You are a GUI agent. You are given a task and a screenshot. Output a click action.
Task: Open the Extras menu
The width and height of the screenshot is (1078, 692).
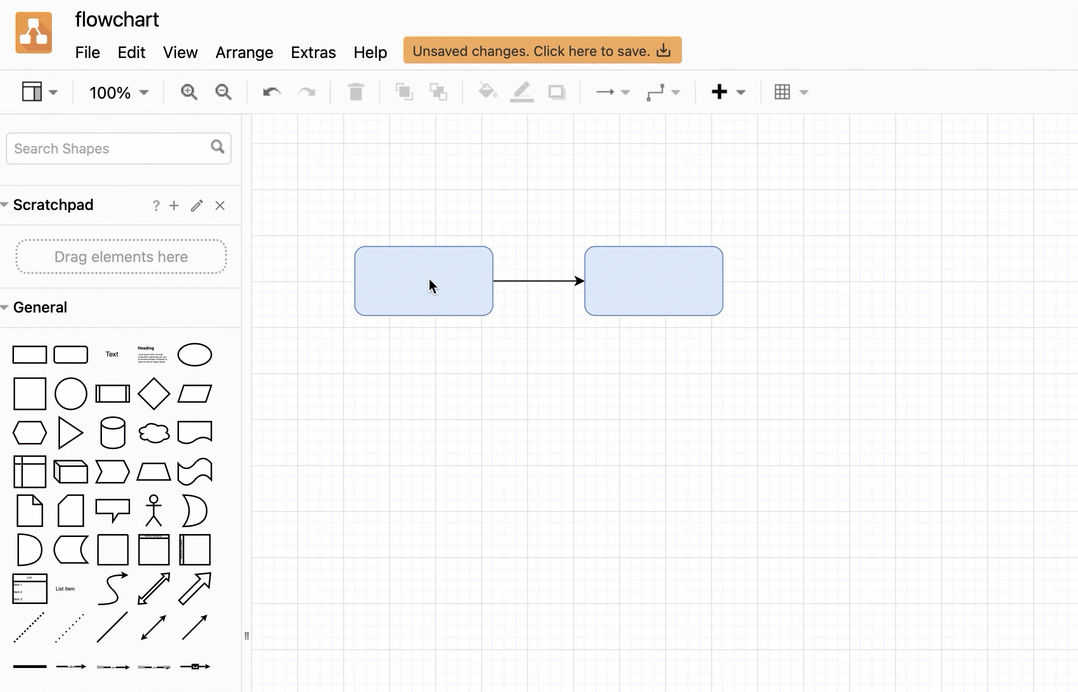pyautogui.click(x=313, y=52)
